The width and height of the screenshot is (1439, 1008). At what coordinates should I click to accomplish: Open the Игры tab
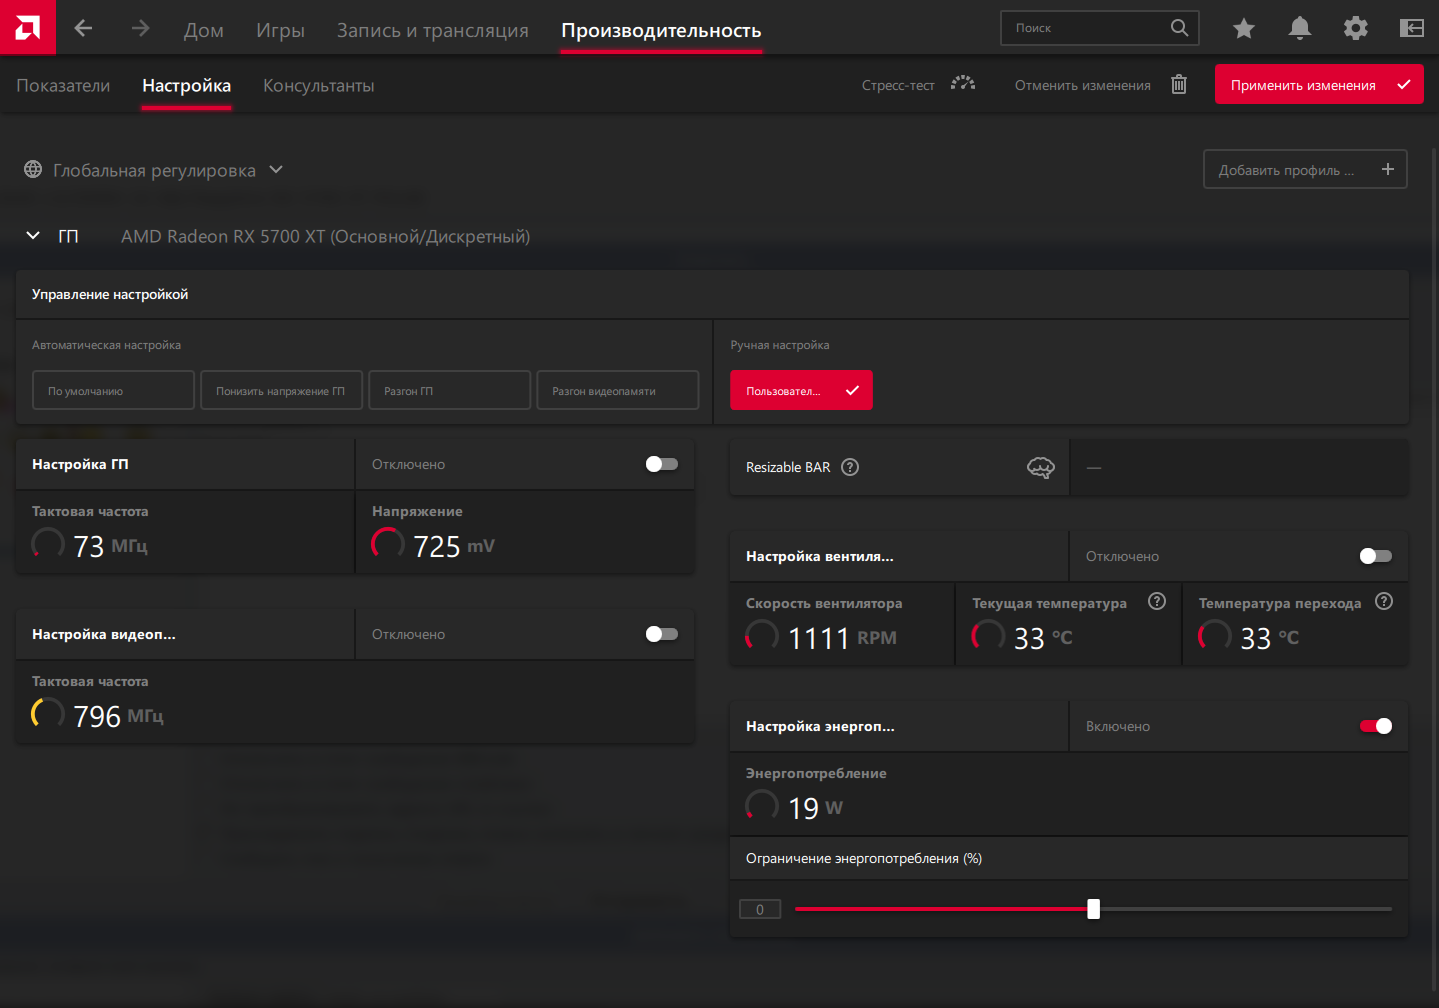coord(280,31)
